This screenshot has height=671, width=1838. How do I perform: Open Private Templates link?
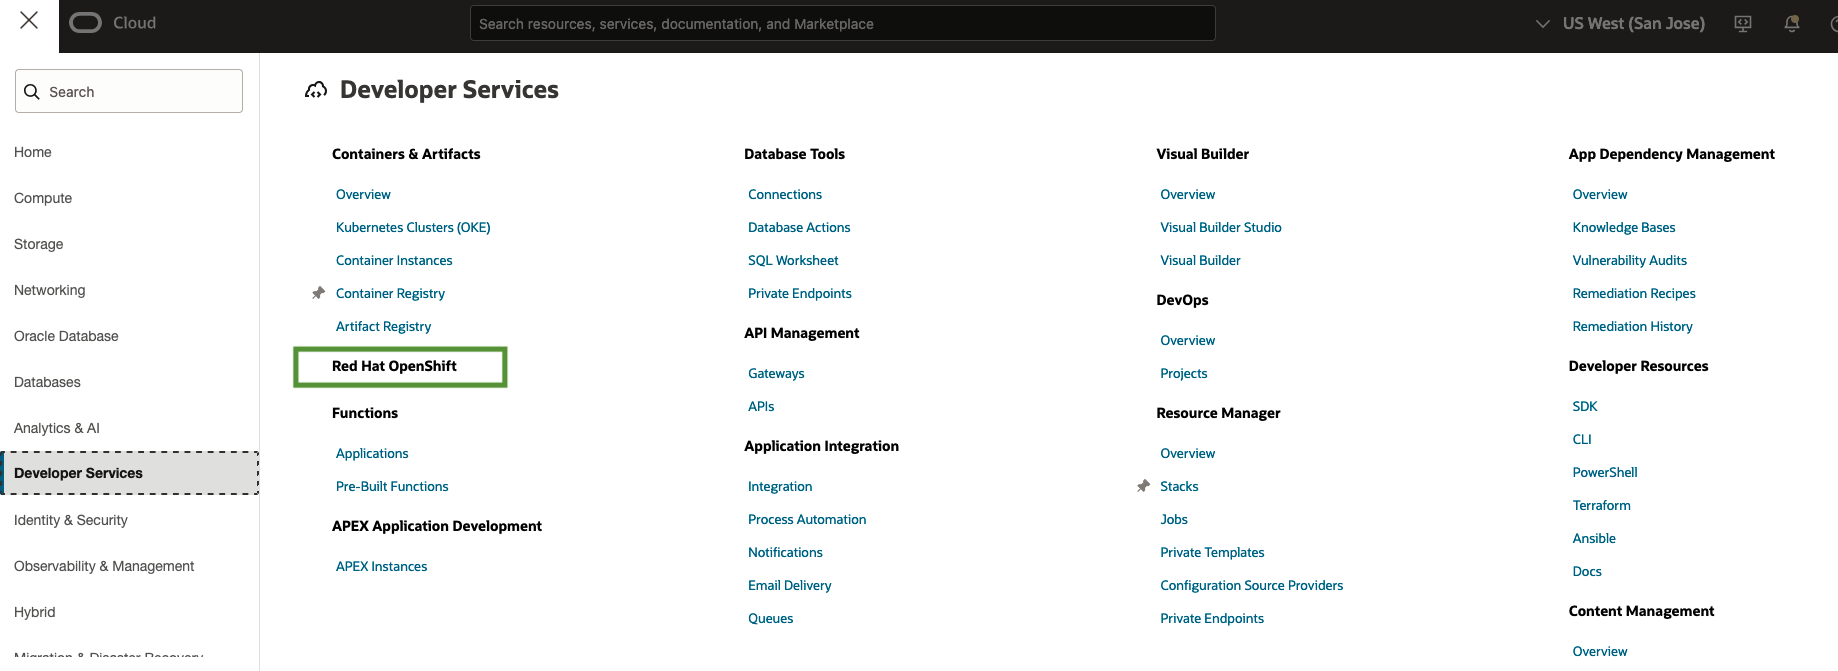(1212, 552)
